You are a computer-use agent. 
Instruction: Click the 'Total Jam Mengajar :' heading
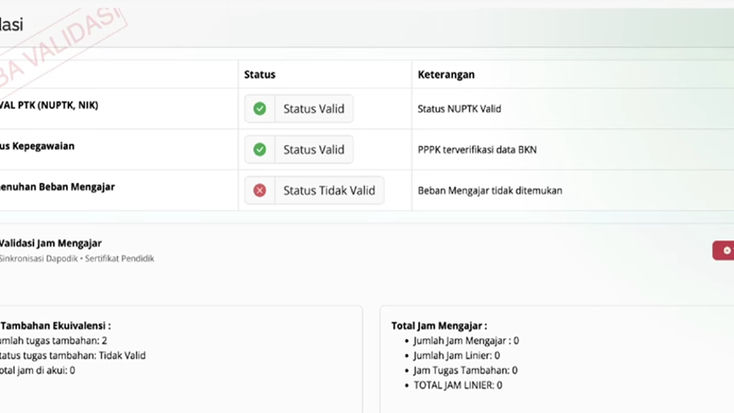(439, 326)
